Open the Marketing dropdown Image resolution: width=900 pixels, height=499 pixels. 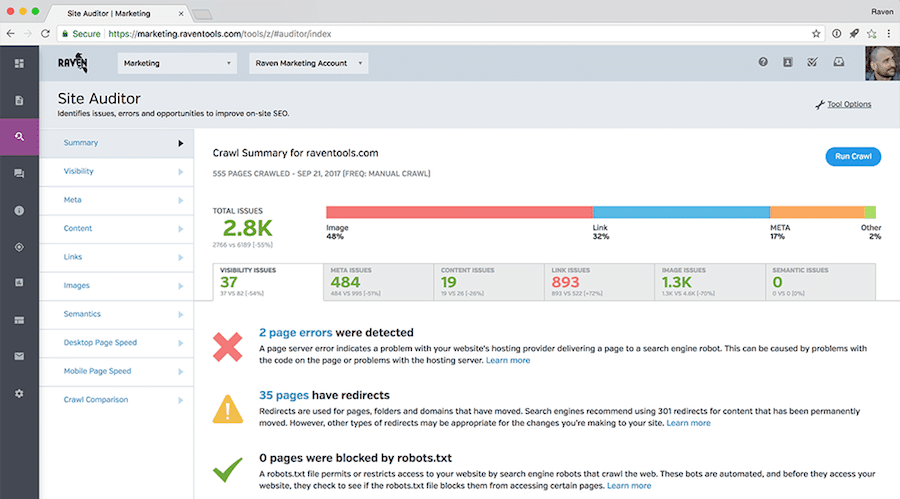(x=177, y=63)
